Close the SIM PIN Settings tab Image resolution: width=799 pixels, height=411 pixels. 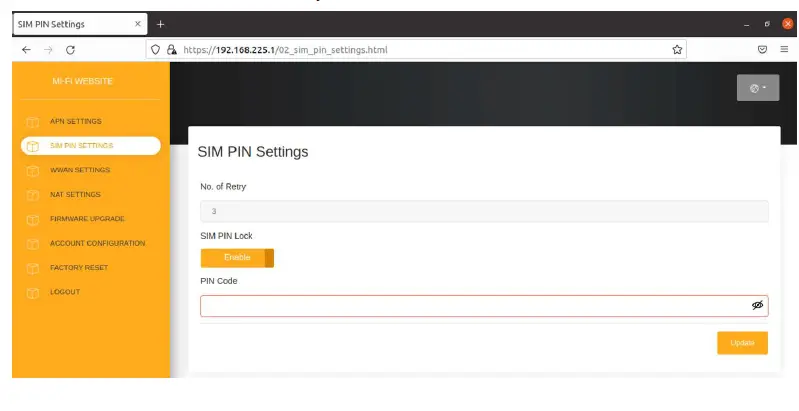(138, 24)
